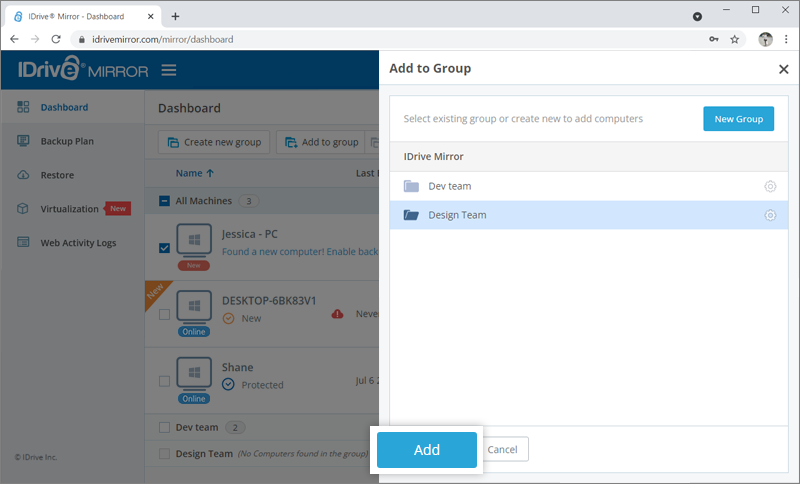The width and height of the screenshot is (800, 484).
Task: Toggle the All Machines checkbox
Action: 165,200
